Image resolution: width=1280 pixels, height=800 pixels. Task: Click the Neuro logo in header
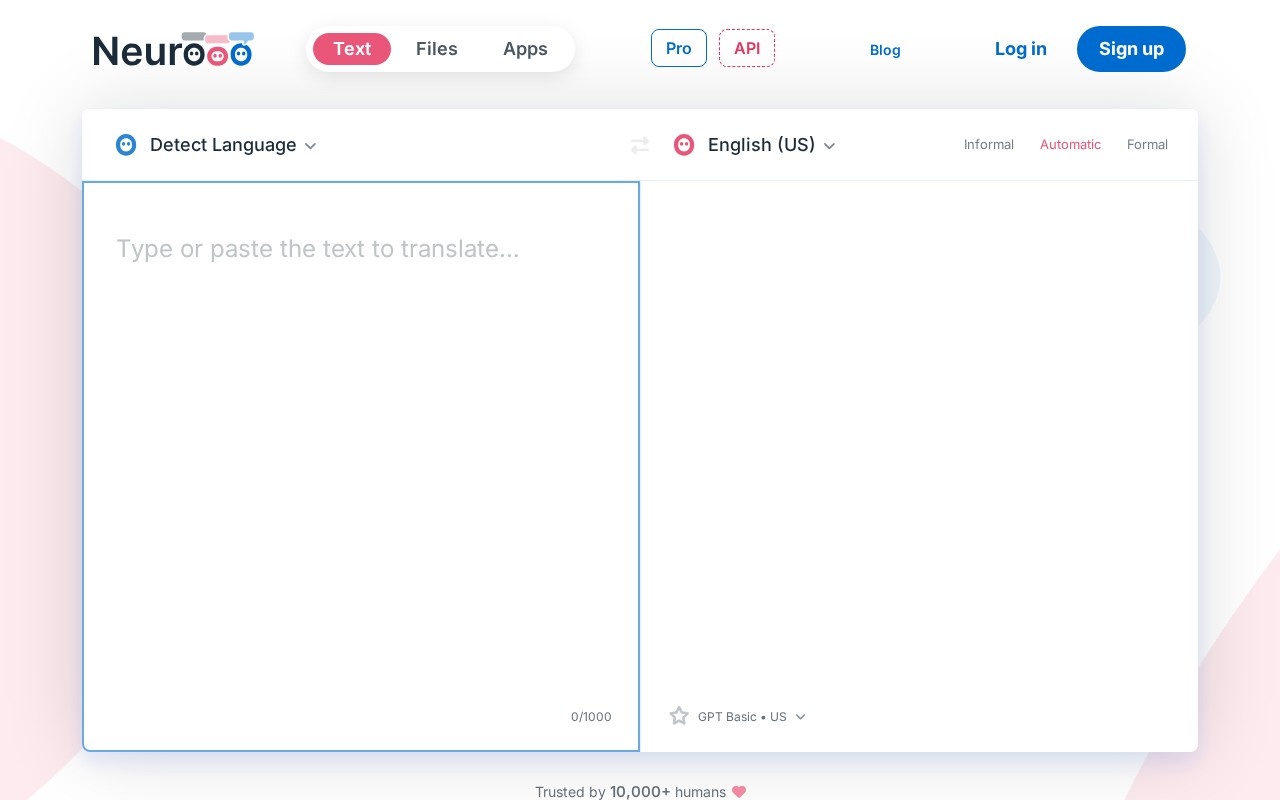pyautogui.click(x=173, y=49)
